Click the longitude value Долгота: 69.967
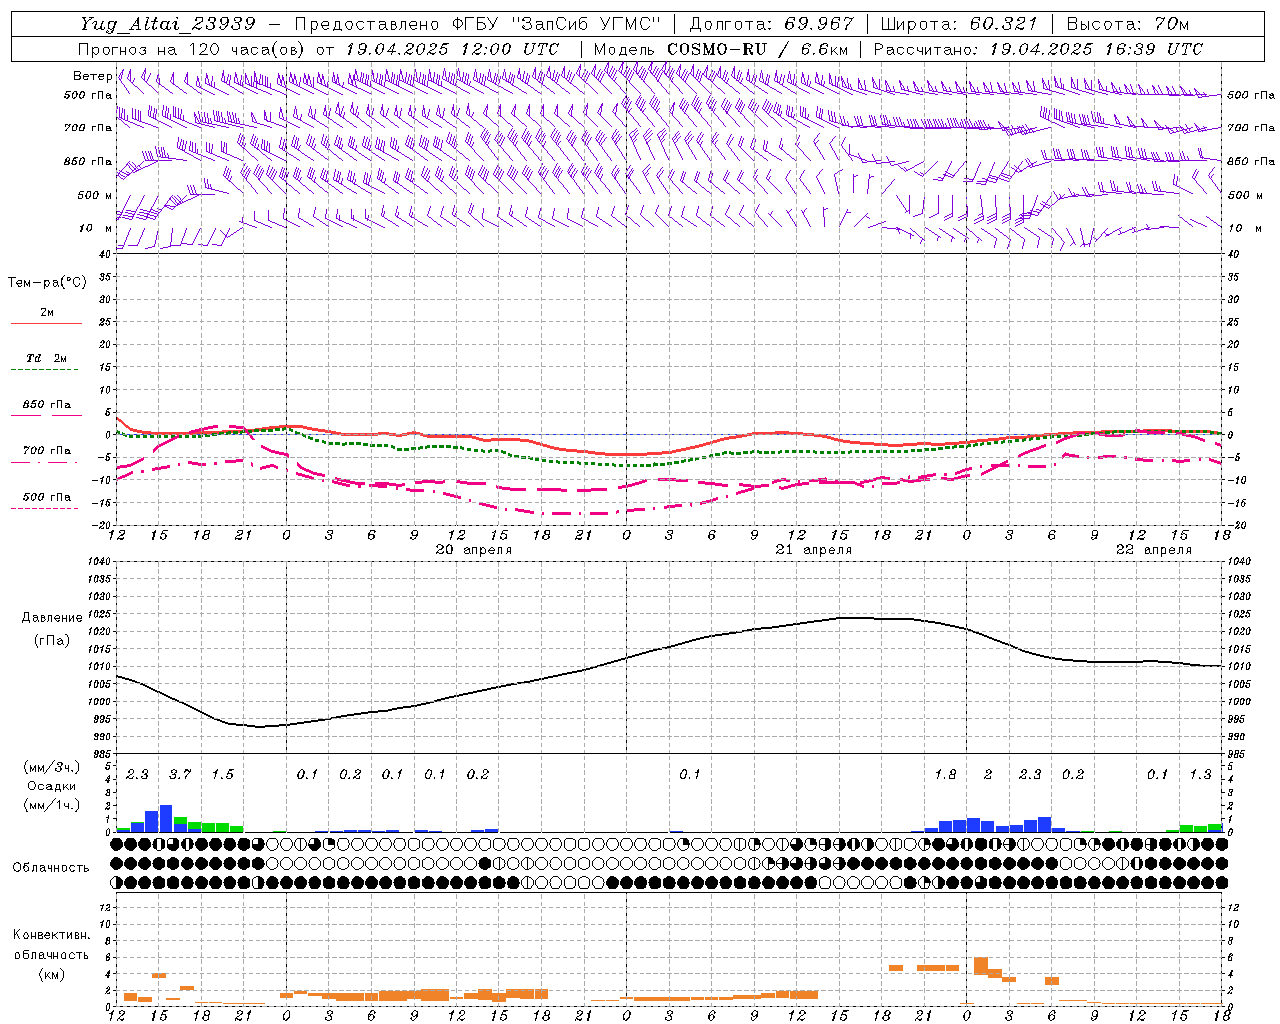The height and width of the screenshot is (1024, 1280). 772,24
